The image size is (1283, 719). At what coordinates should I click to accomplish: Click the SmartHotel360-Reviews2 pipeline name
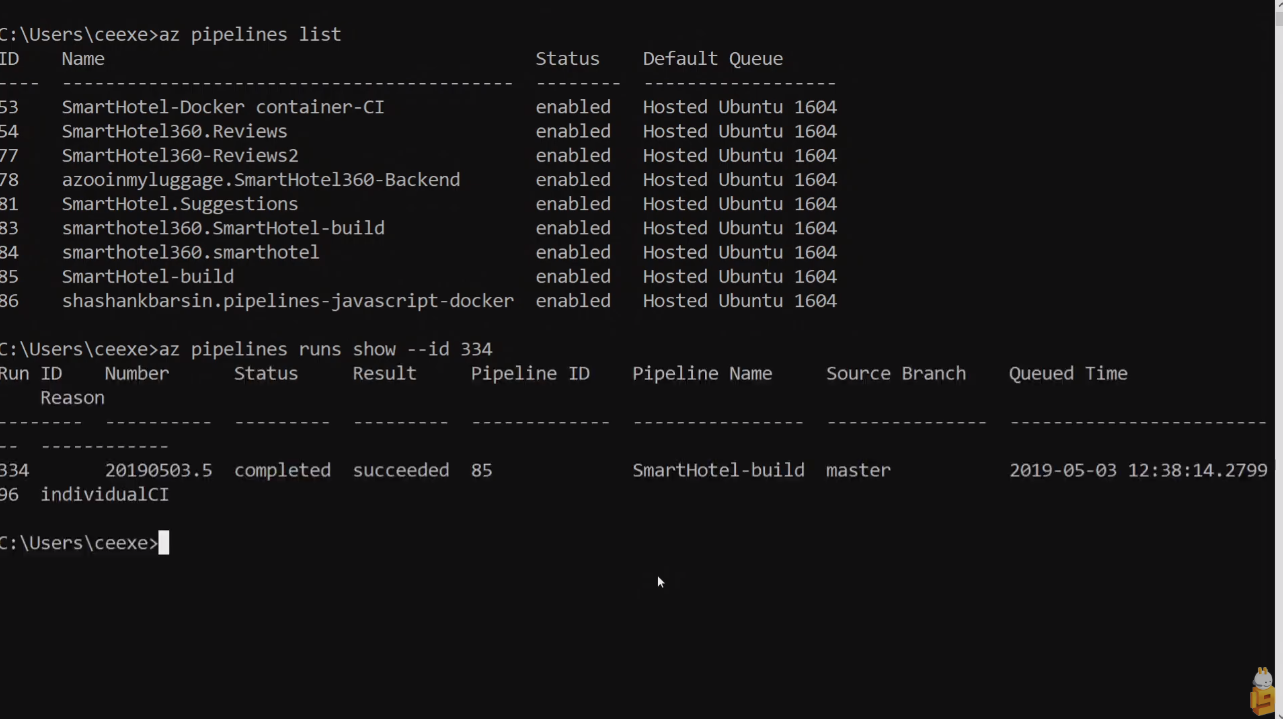[x=180, y=156]
